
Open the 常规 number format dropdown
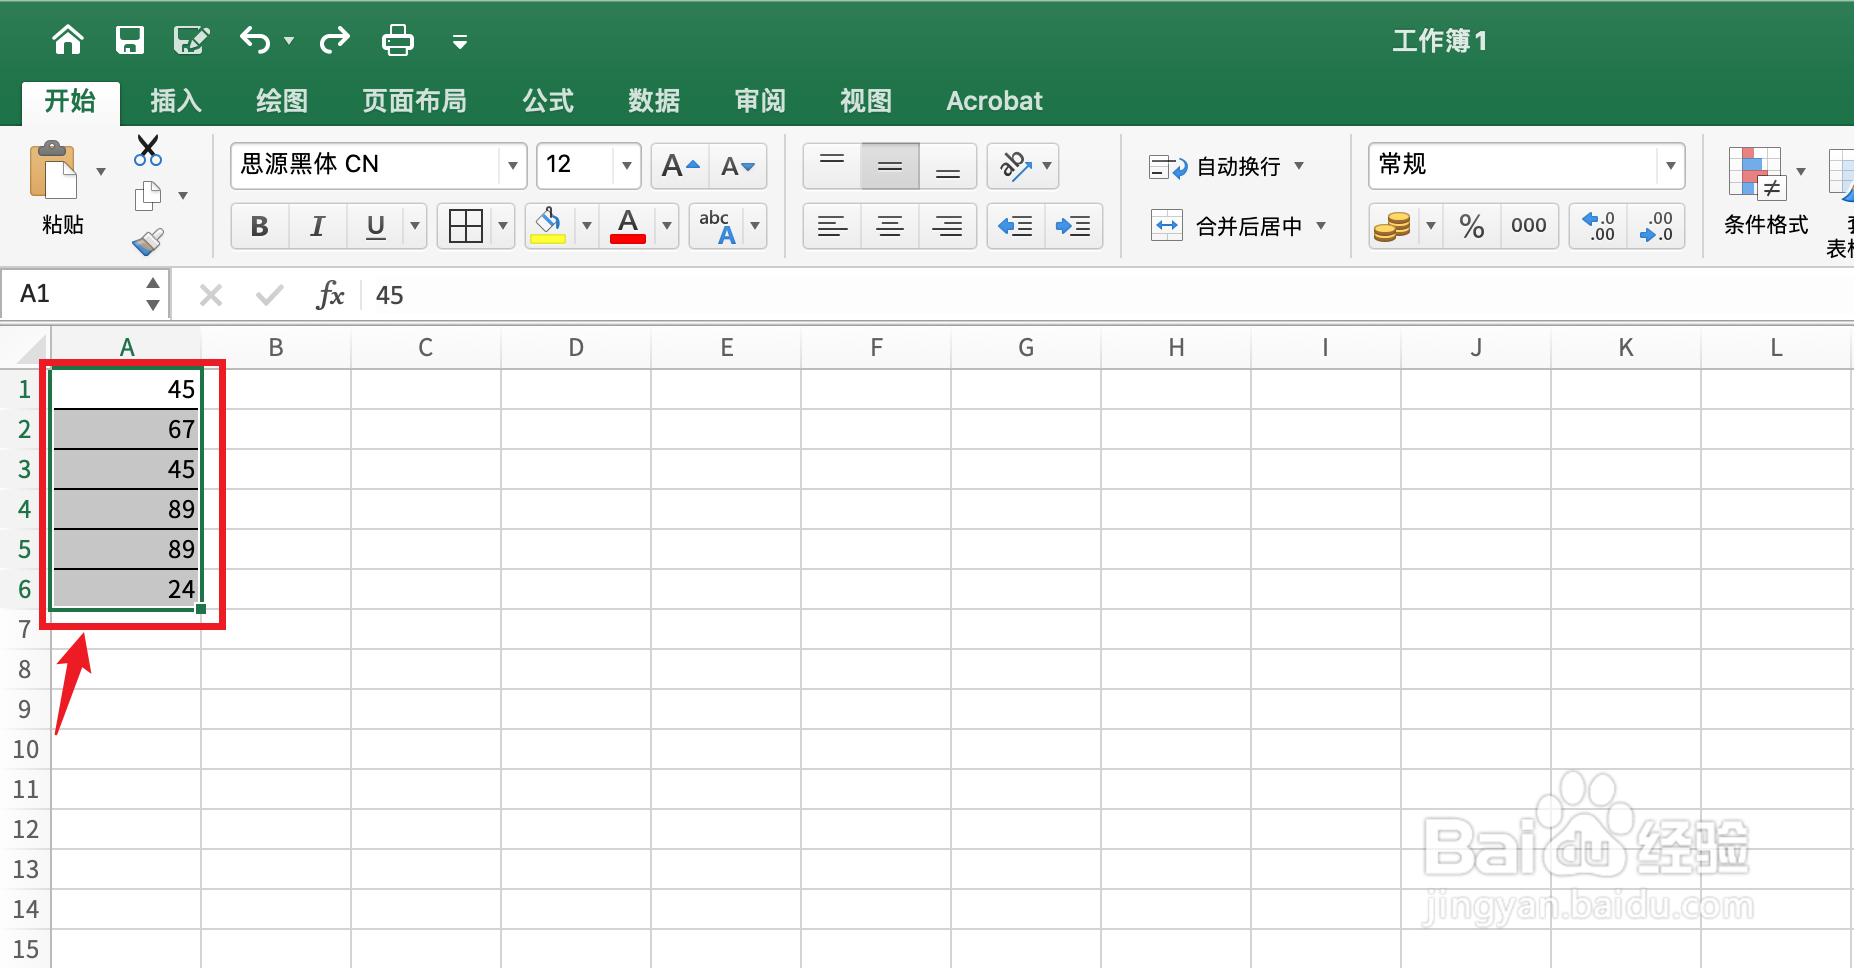(x=1671, y=165)
